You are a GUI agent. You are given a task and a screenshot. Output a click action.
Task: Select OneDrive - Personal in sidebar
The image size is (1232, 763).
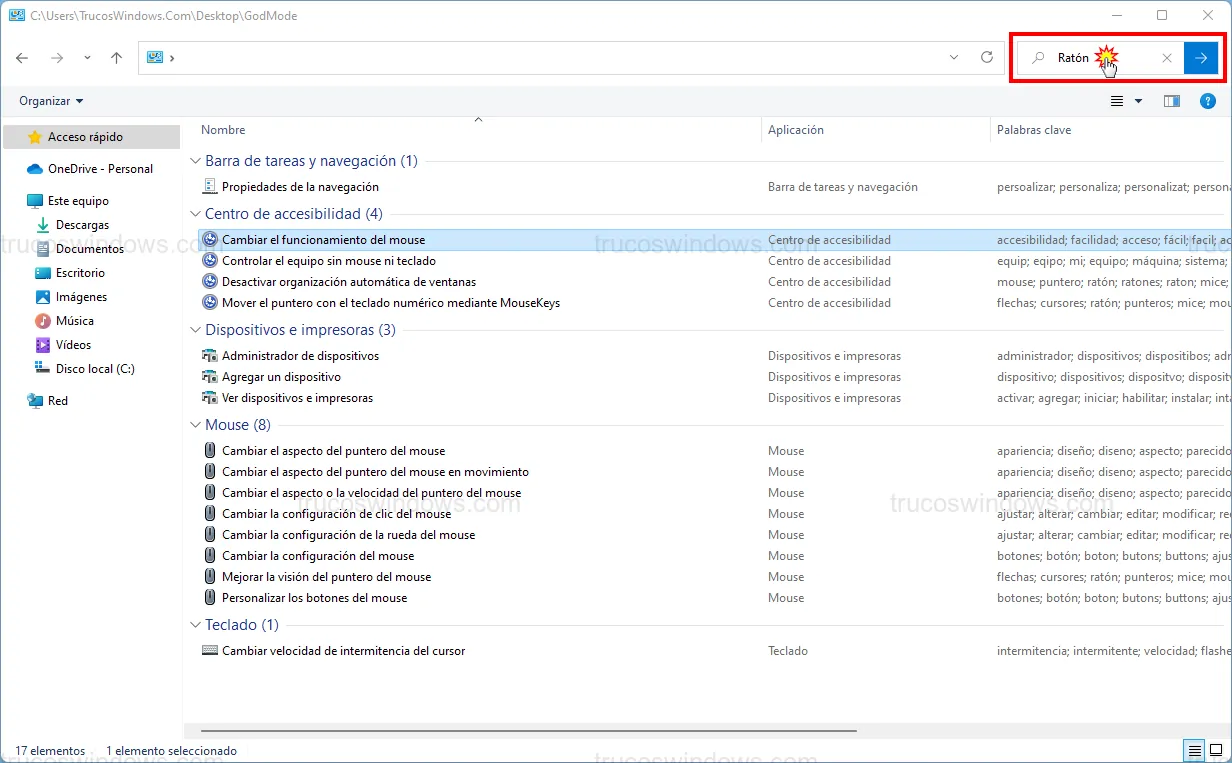[100, 169]
